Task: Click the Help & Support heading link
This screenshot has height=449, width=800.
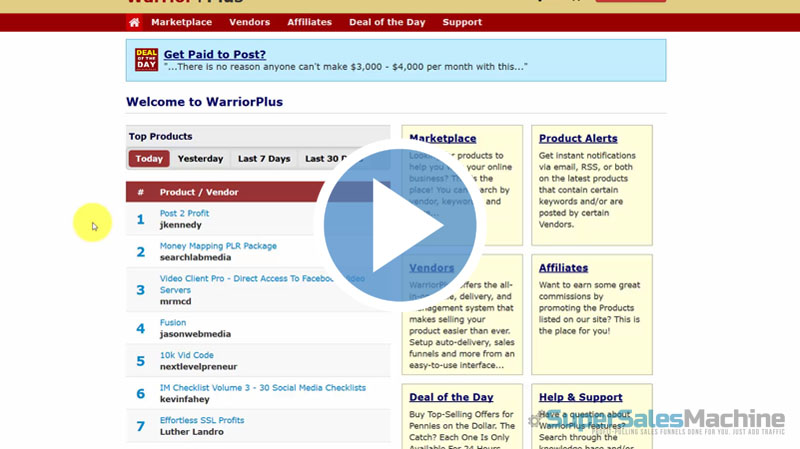Action: [x=580, y=397]
